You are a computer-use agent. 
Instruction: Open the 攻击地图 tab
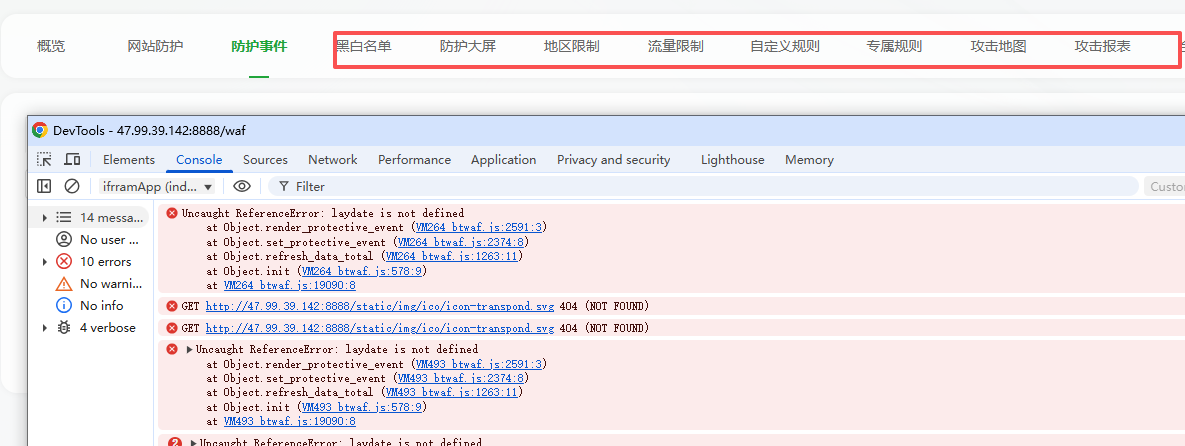(x=998, y=46)
